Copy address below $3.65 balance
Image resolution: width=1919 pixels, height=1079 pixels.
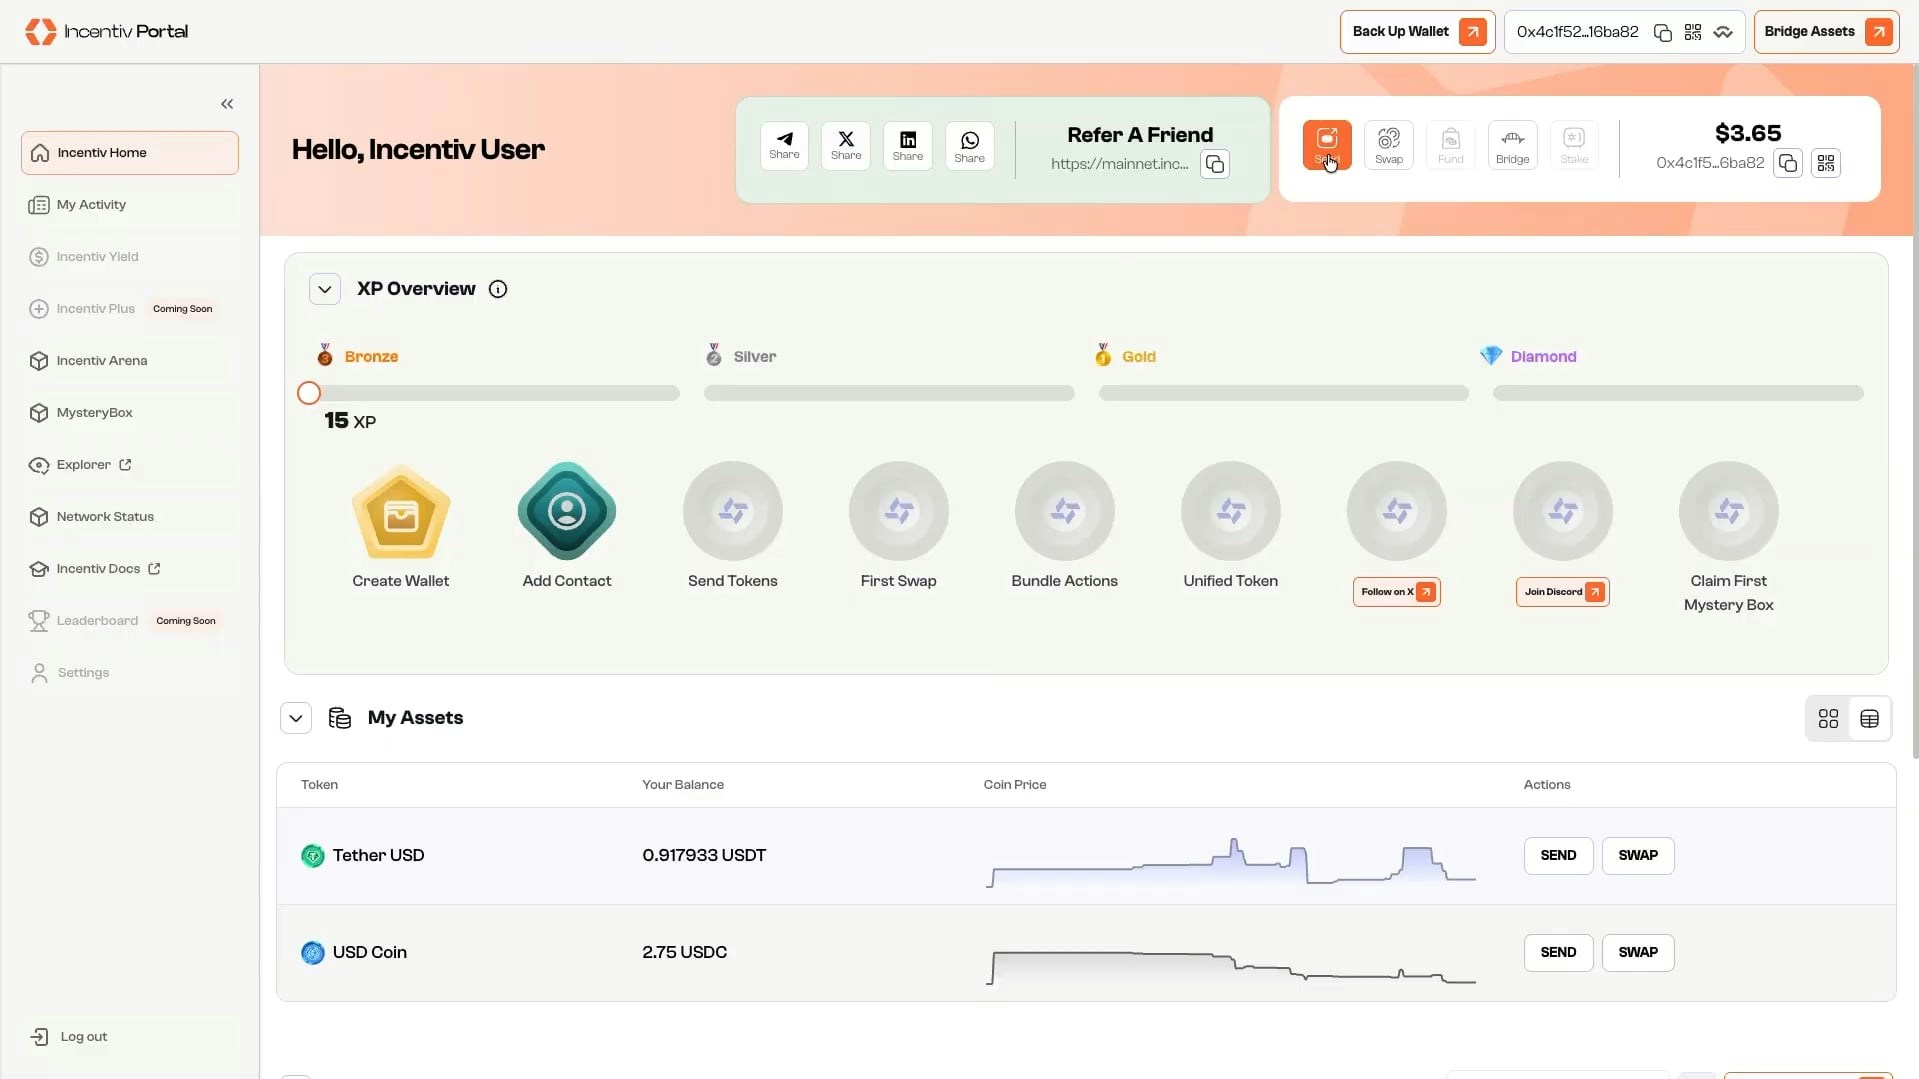coord(1788,163)
